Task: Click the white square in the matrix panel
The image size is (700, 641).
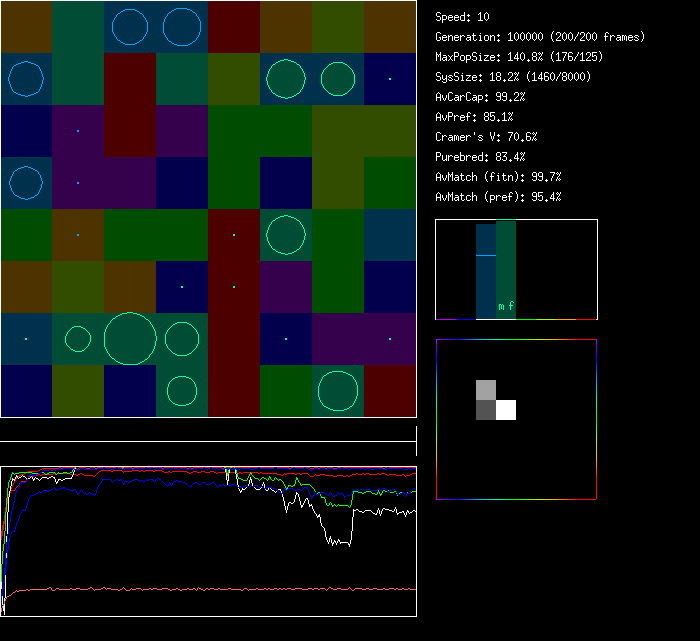Action: coord(506,410)
